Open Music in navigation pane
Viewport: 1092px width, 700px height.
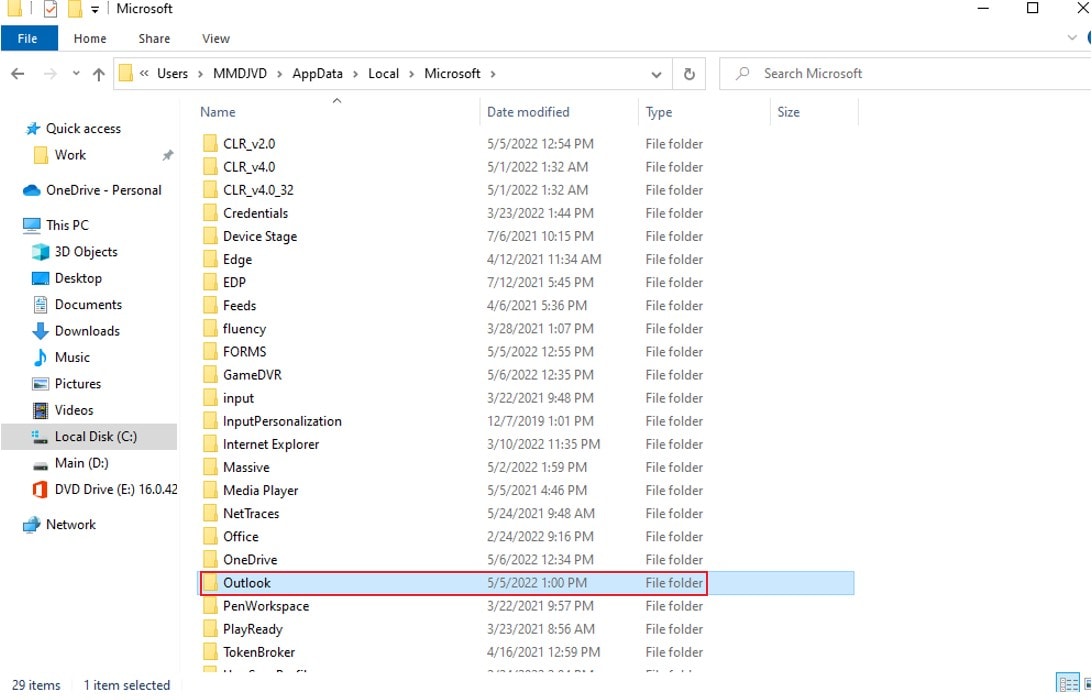72,358
